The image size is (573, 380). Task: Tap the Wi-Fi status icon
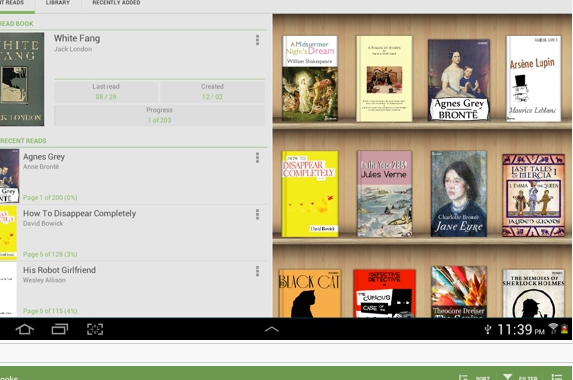[x=554, y=329]
